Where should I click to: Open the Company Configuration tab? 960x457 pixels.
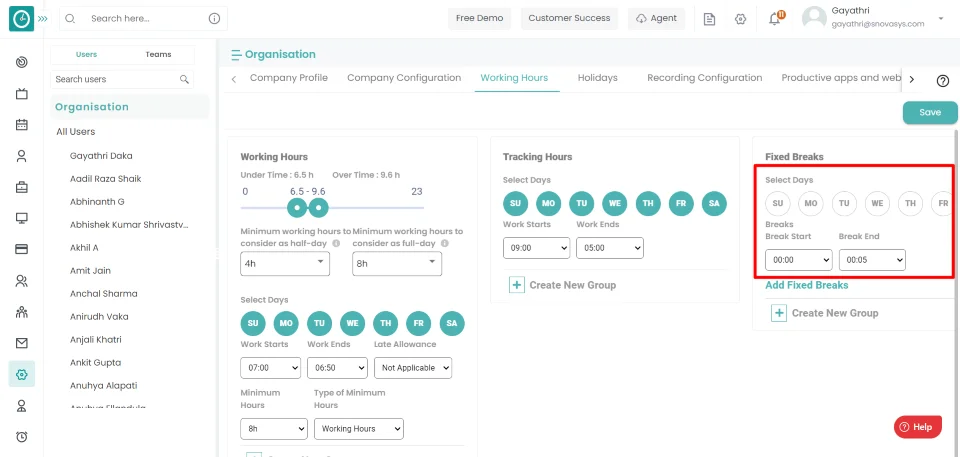[403, 78]
